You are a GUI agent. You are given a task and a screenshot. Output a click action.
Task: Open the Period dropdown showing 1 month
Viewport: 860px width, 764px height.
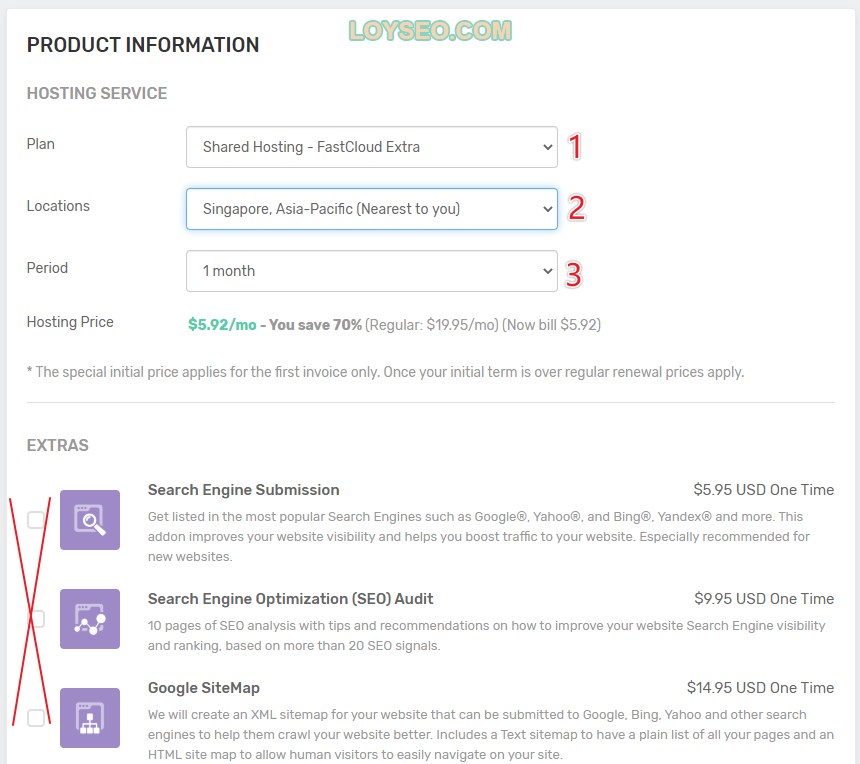pos(371,271)
